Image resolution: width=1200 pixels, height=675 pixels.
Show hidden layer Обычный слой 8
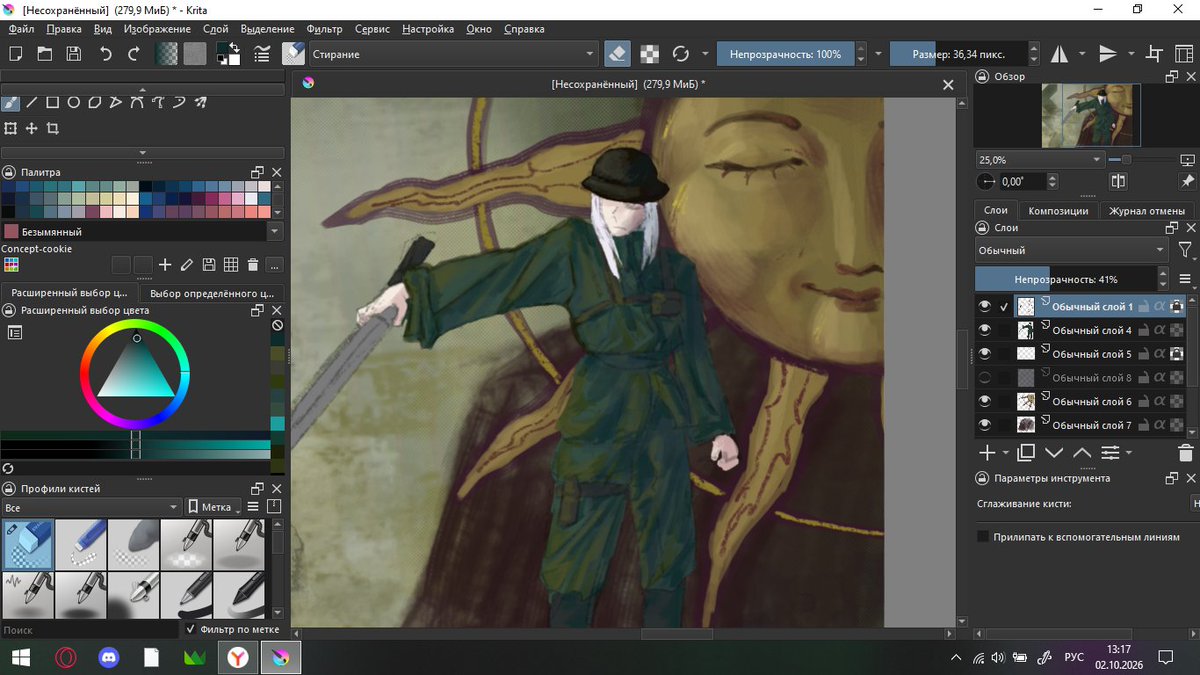(x=985, y=378)
